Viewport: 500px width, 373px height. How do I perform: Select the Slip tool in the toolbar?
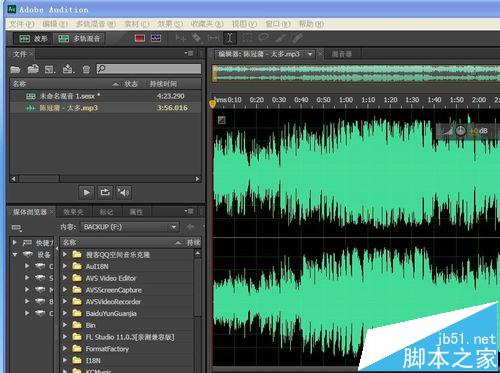point(213,38)
